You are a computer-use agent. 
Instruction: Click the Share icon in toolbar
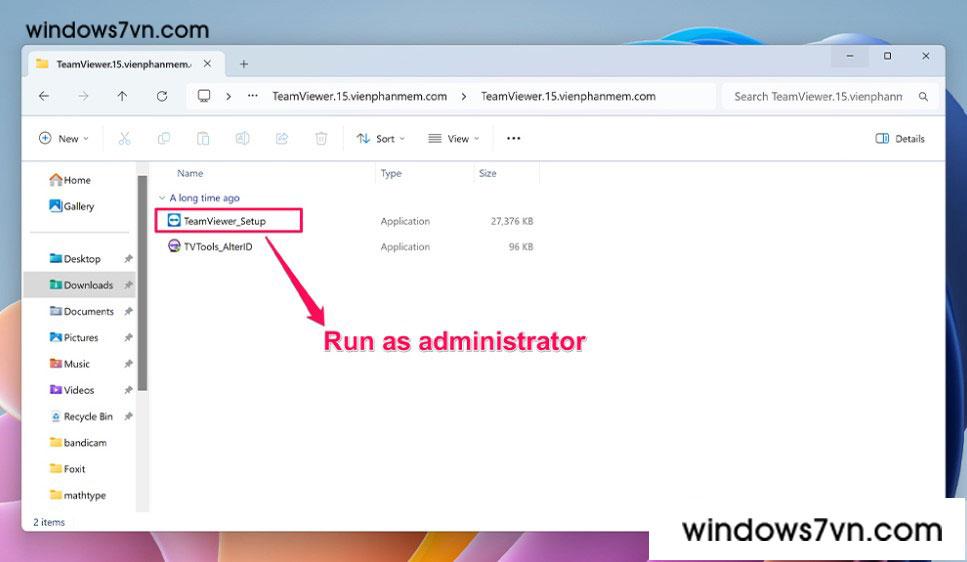click(x=282, y=139)
